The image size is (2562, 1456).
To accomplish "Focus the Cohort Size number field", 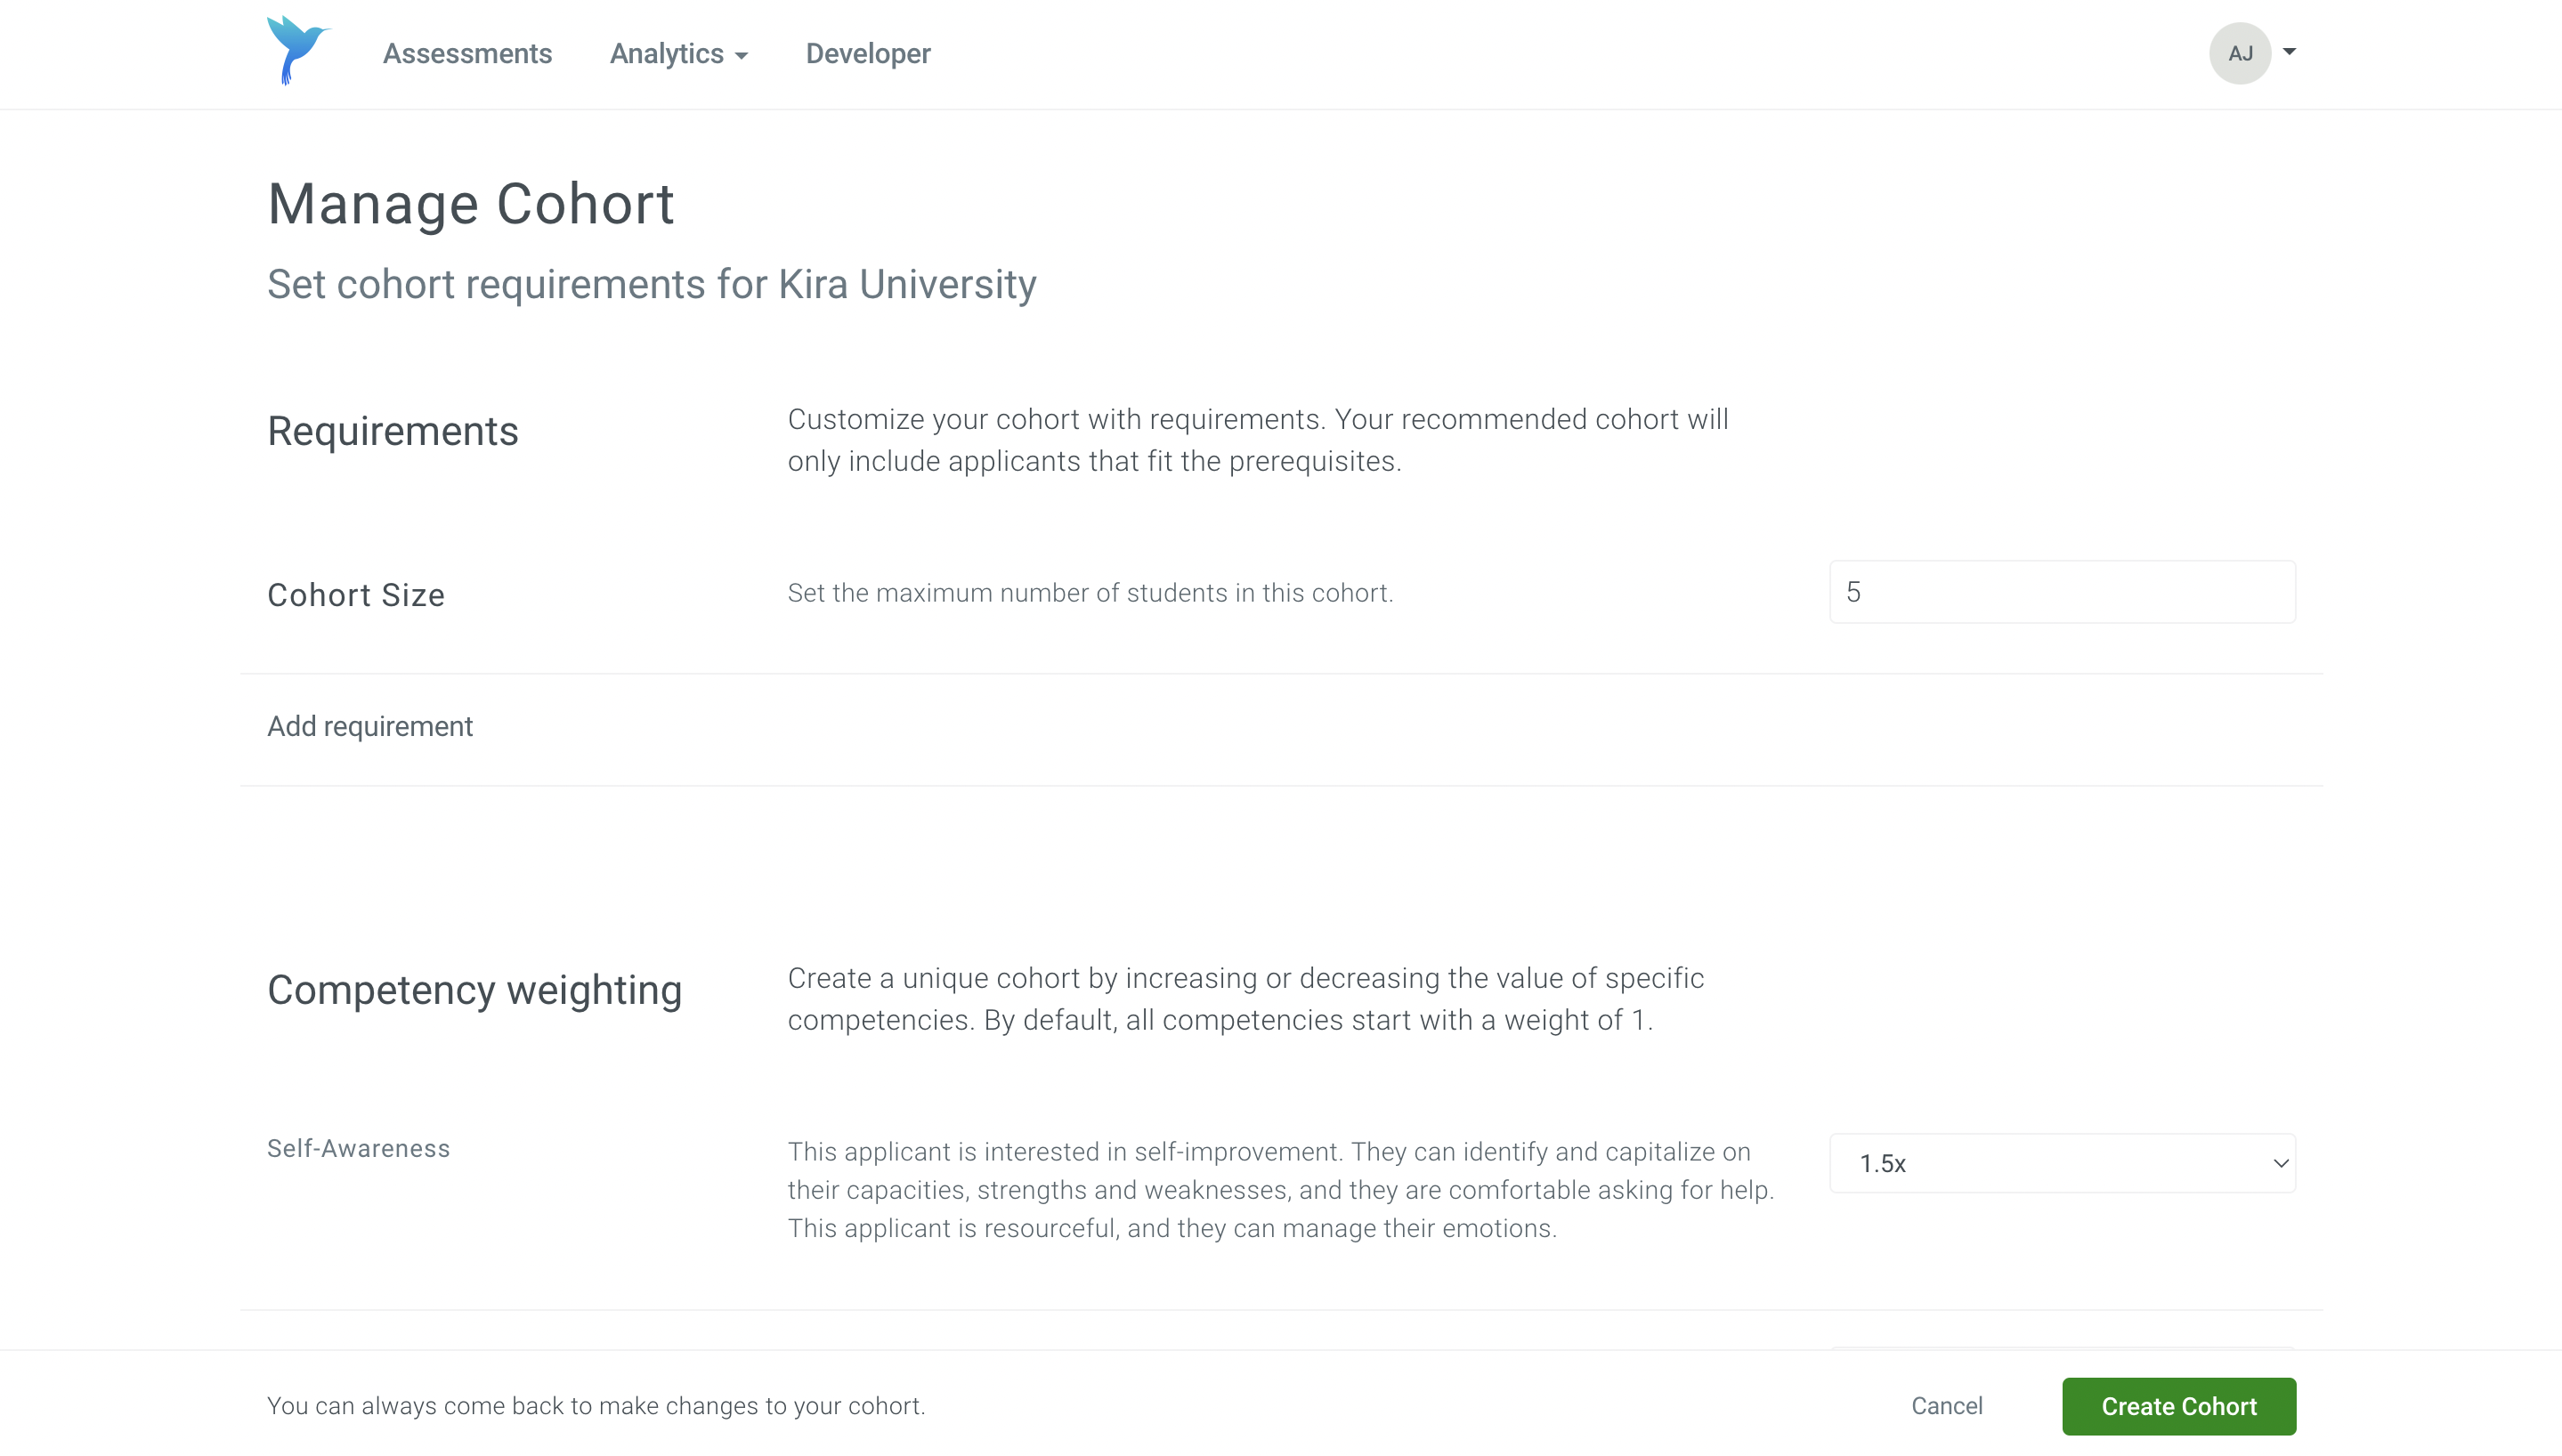I will point(2061,592).
